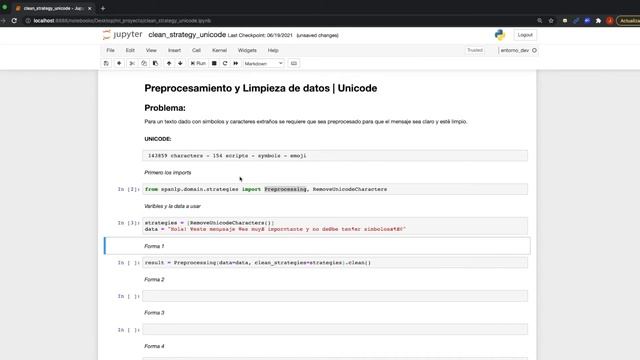Cut selected cells with scissors icon
This screenshot has height=360, width=640.
[132, 63]
